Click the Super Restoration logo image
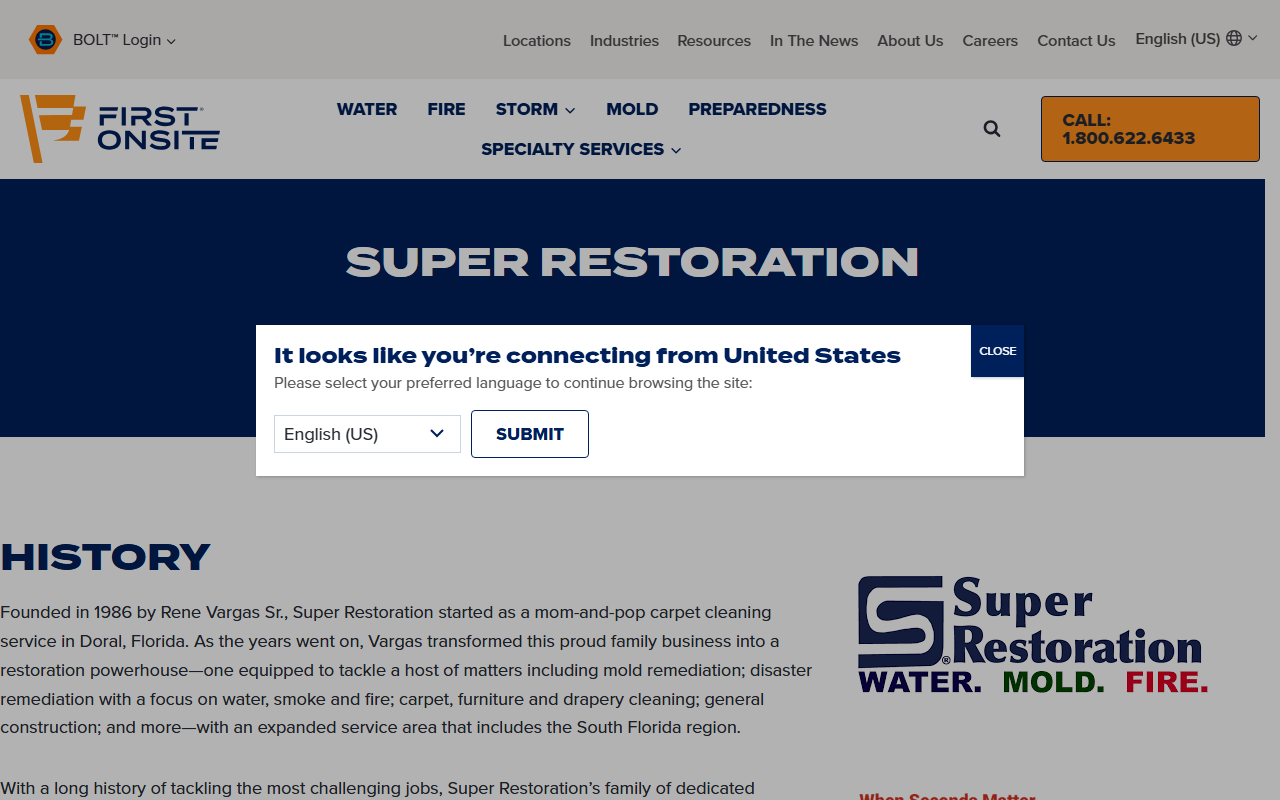1280x800 pixels. 1033,634
